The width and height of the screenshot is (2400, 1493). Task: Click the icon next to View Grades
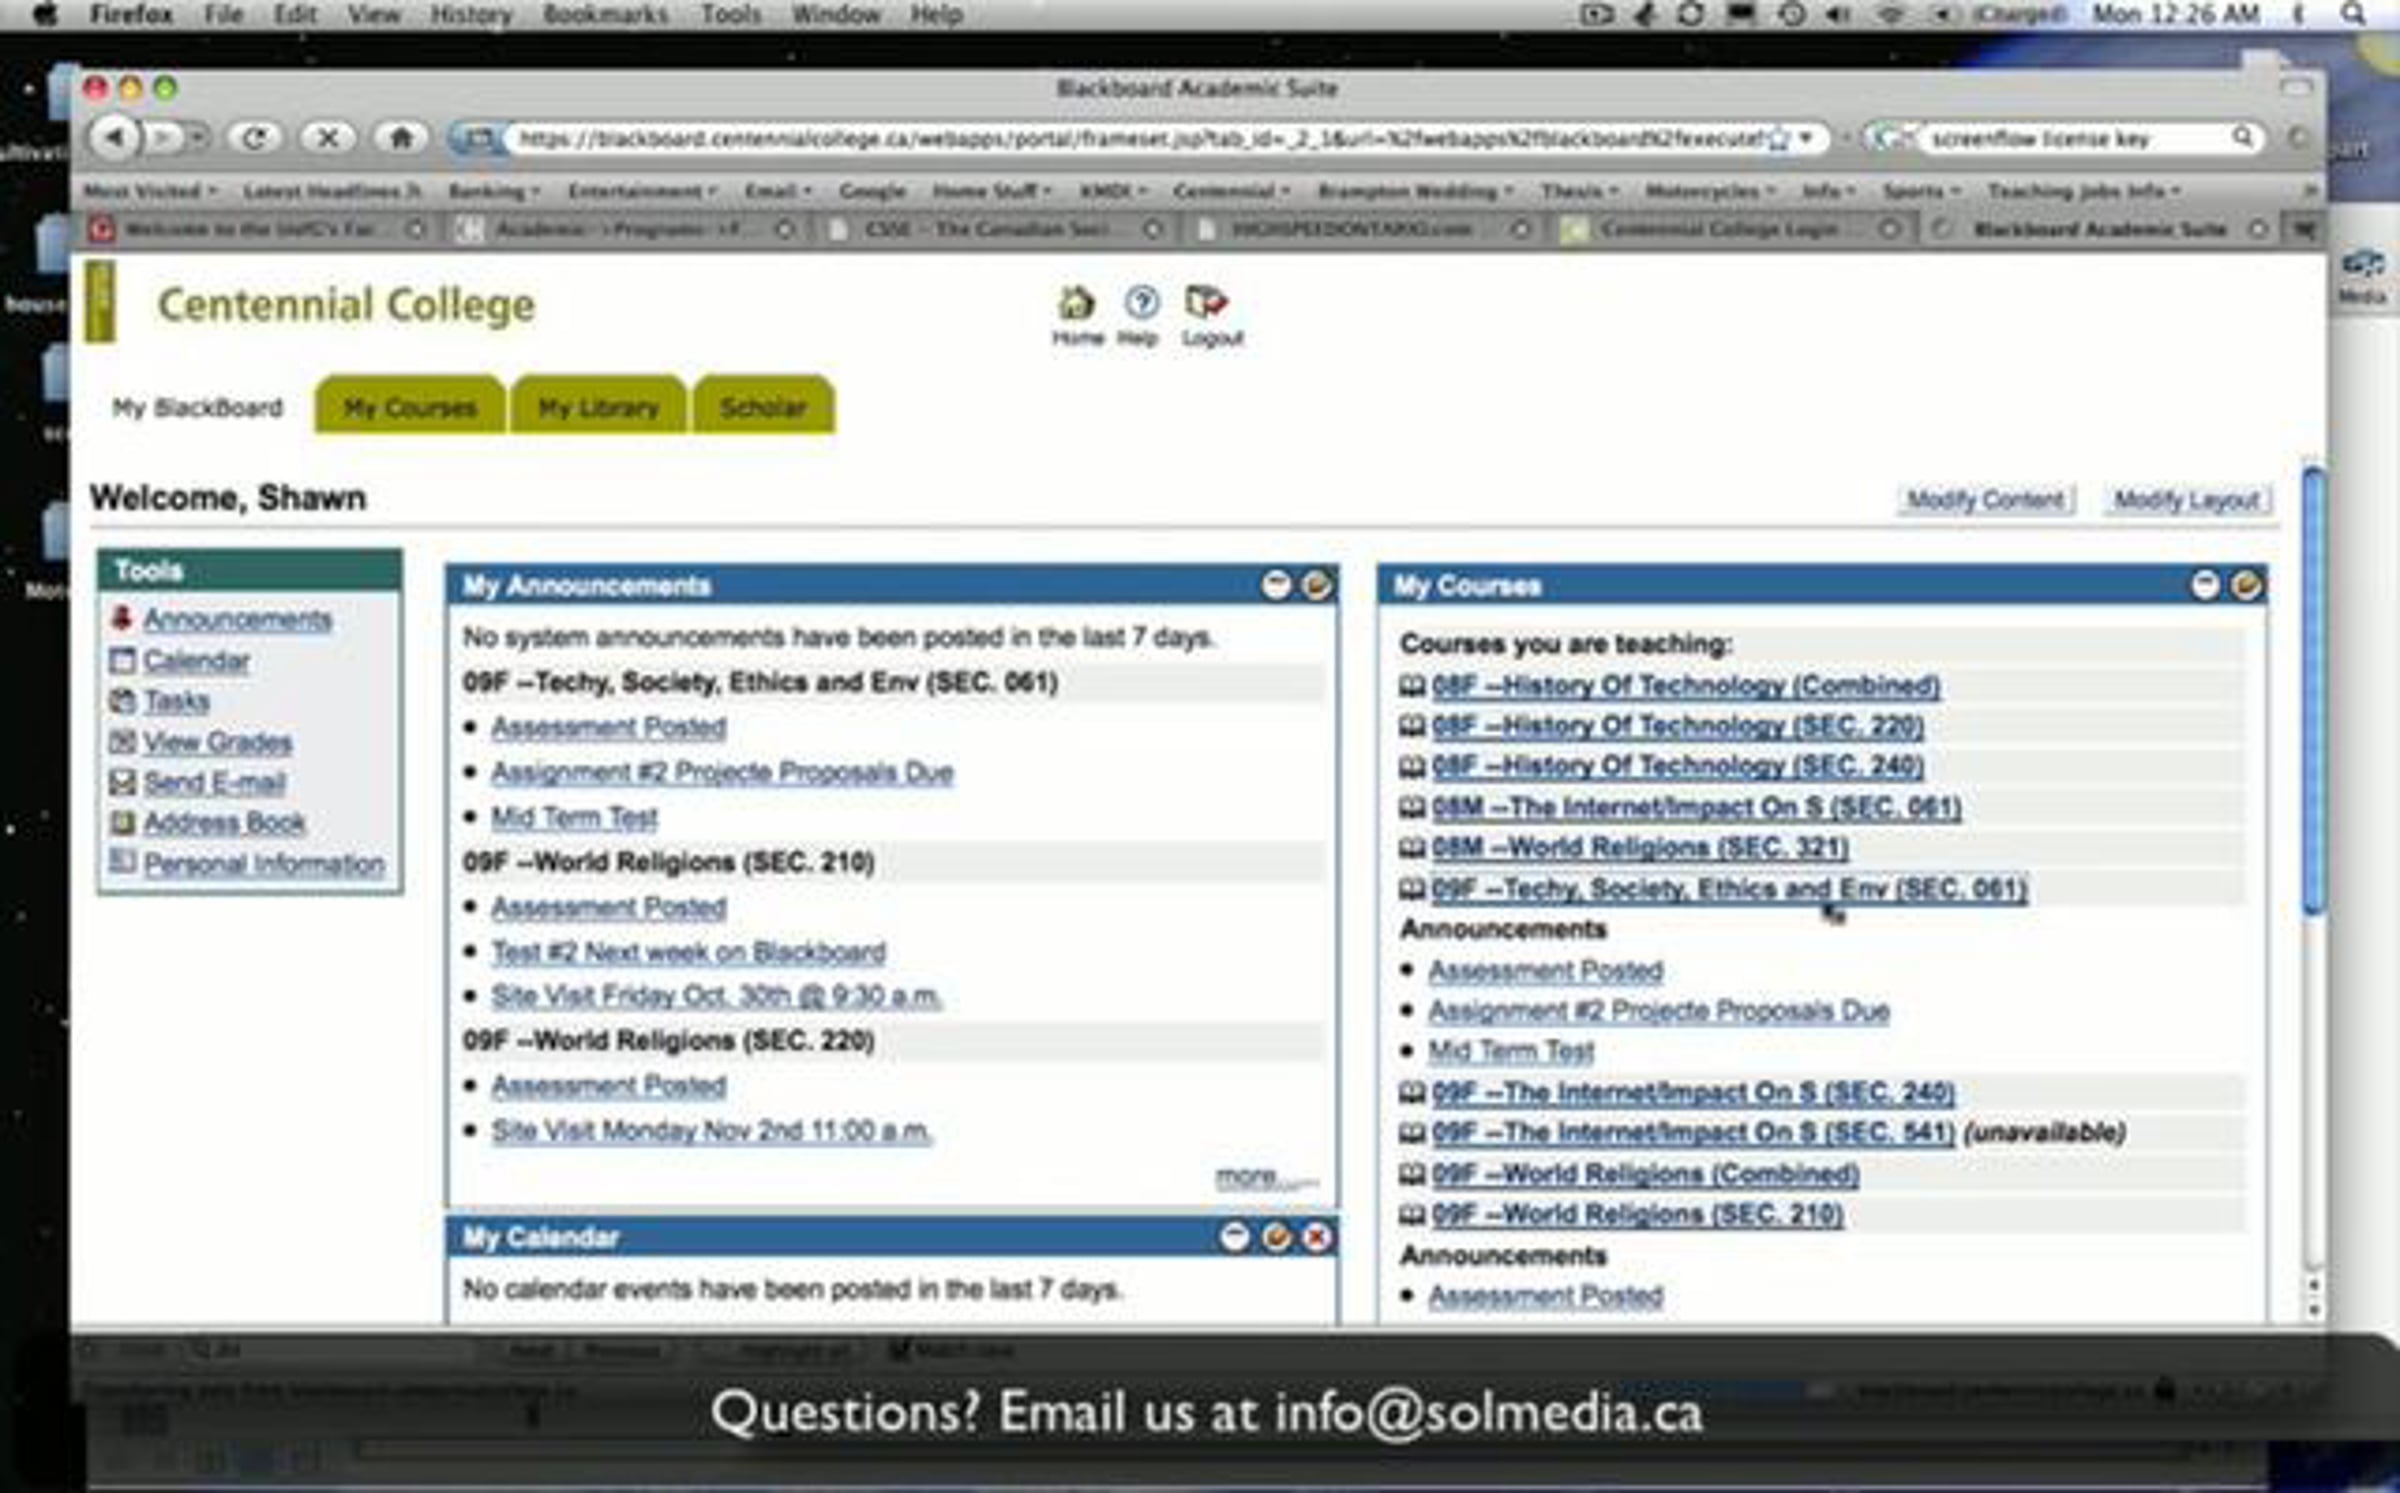point(122,741)
